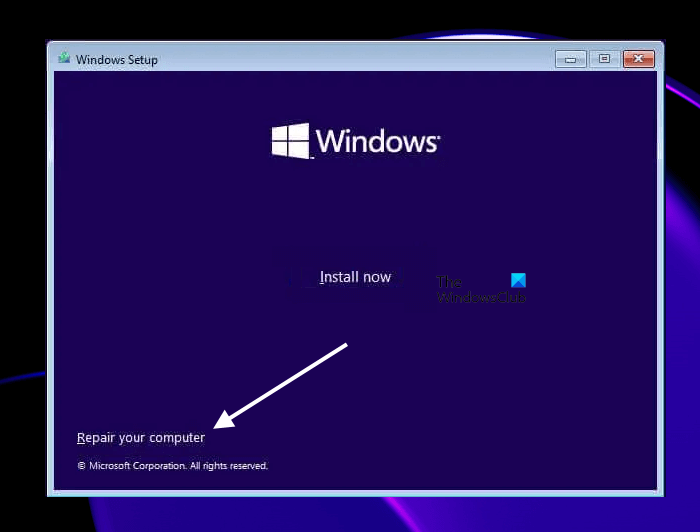
Task: Click the Microsoft Corporation copyright text
Action: pyautogui.click(x=172, y=466)
